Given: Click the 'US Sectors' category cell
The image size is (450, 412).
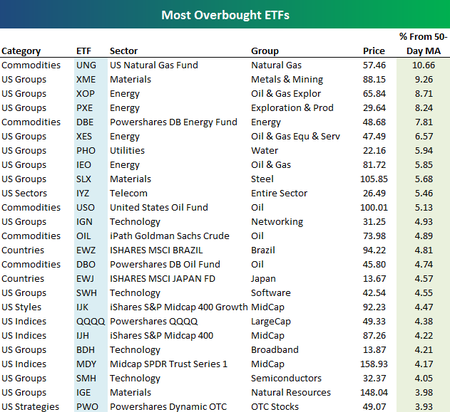Looking at the screenshot, I should [24, 193].
